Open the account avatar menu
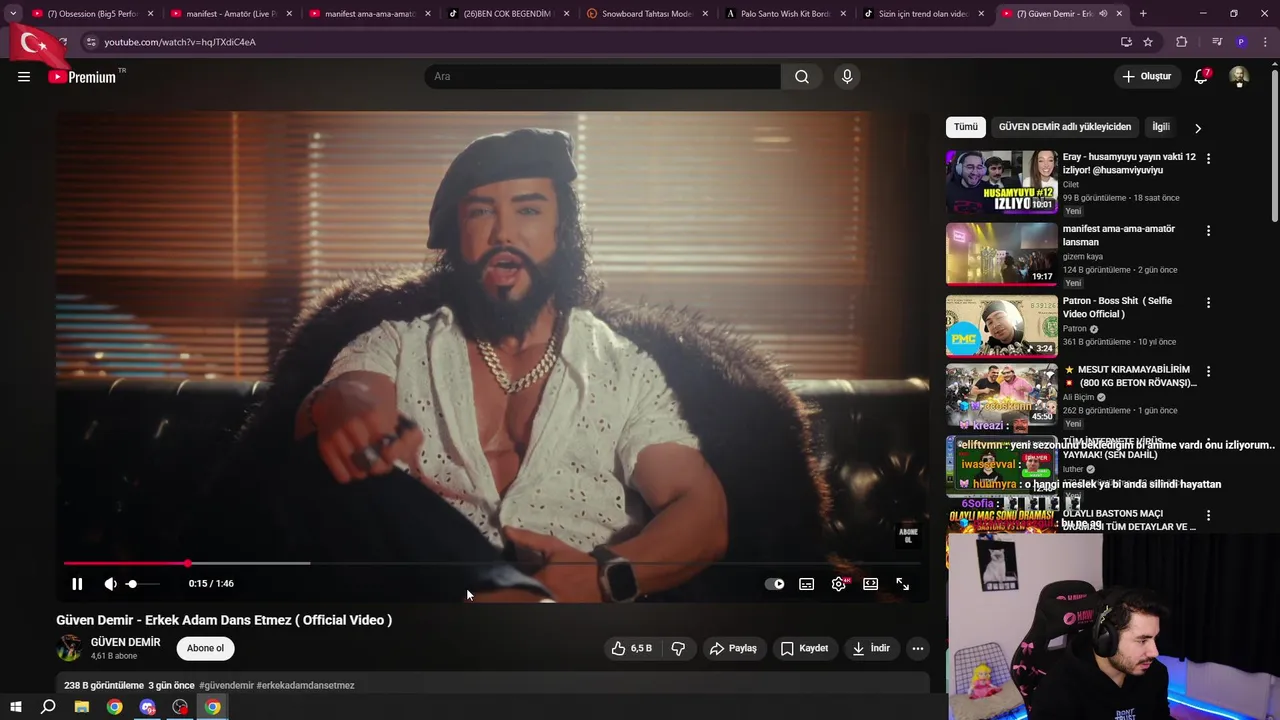Screen dimensions: 1280x720 (1239, 77)
